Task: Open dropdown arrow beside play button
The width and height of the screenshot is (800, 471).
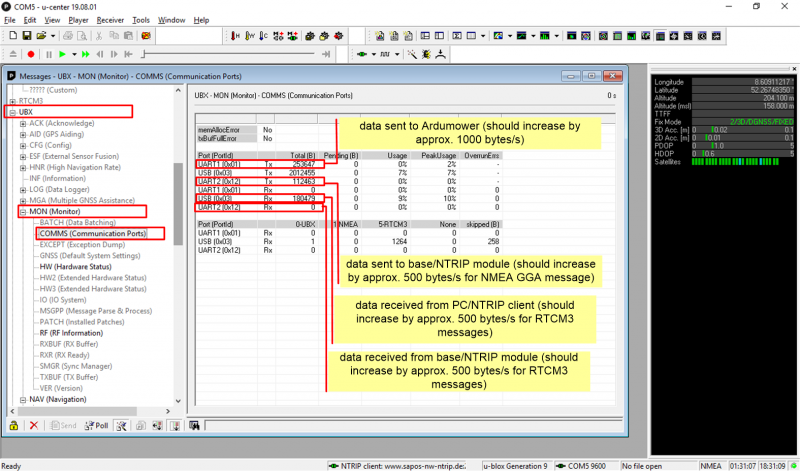Action: coord(74,54)
